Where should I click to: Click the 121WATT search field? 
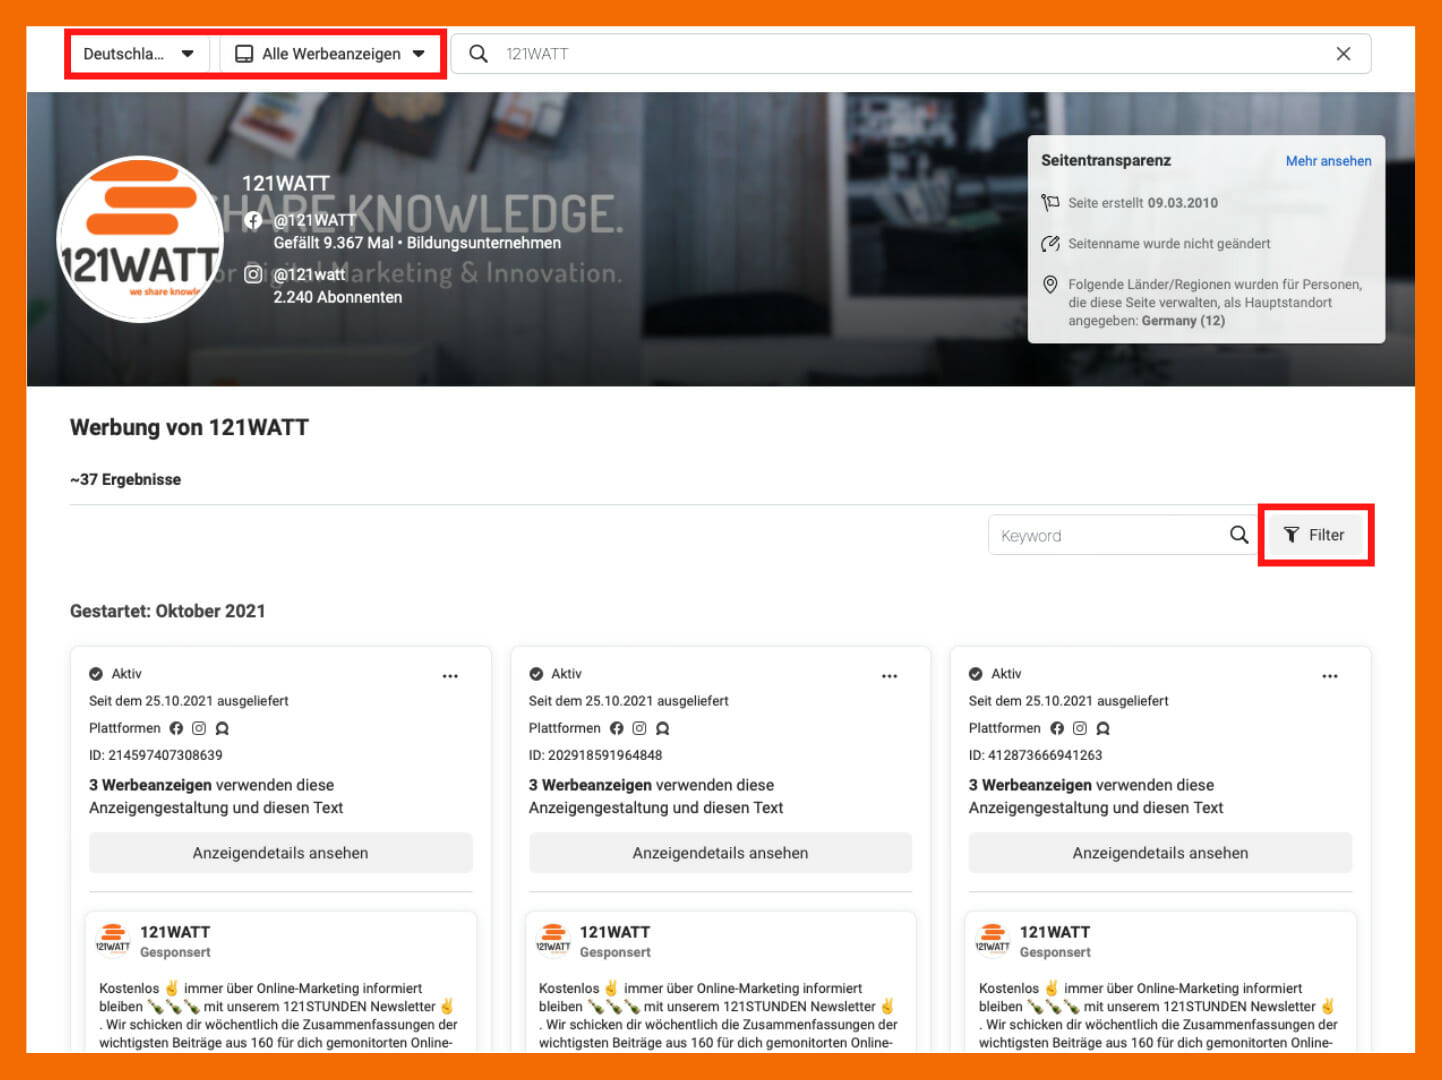(910, 54)
